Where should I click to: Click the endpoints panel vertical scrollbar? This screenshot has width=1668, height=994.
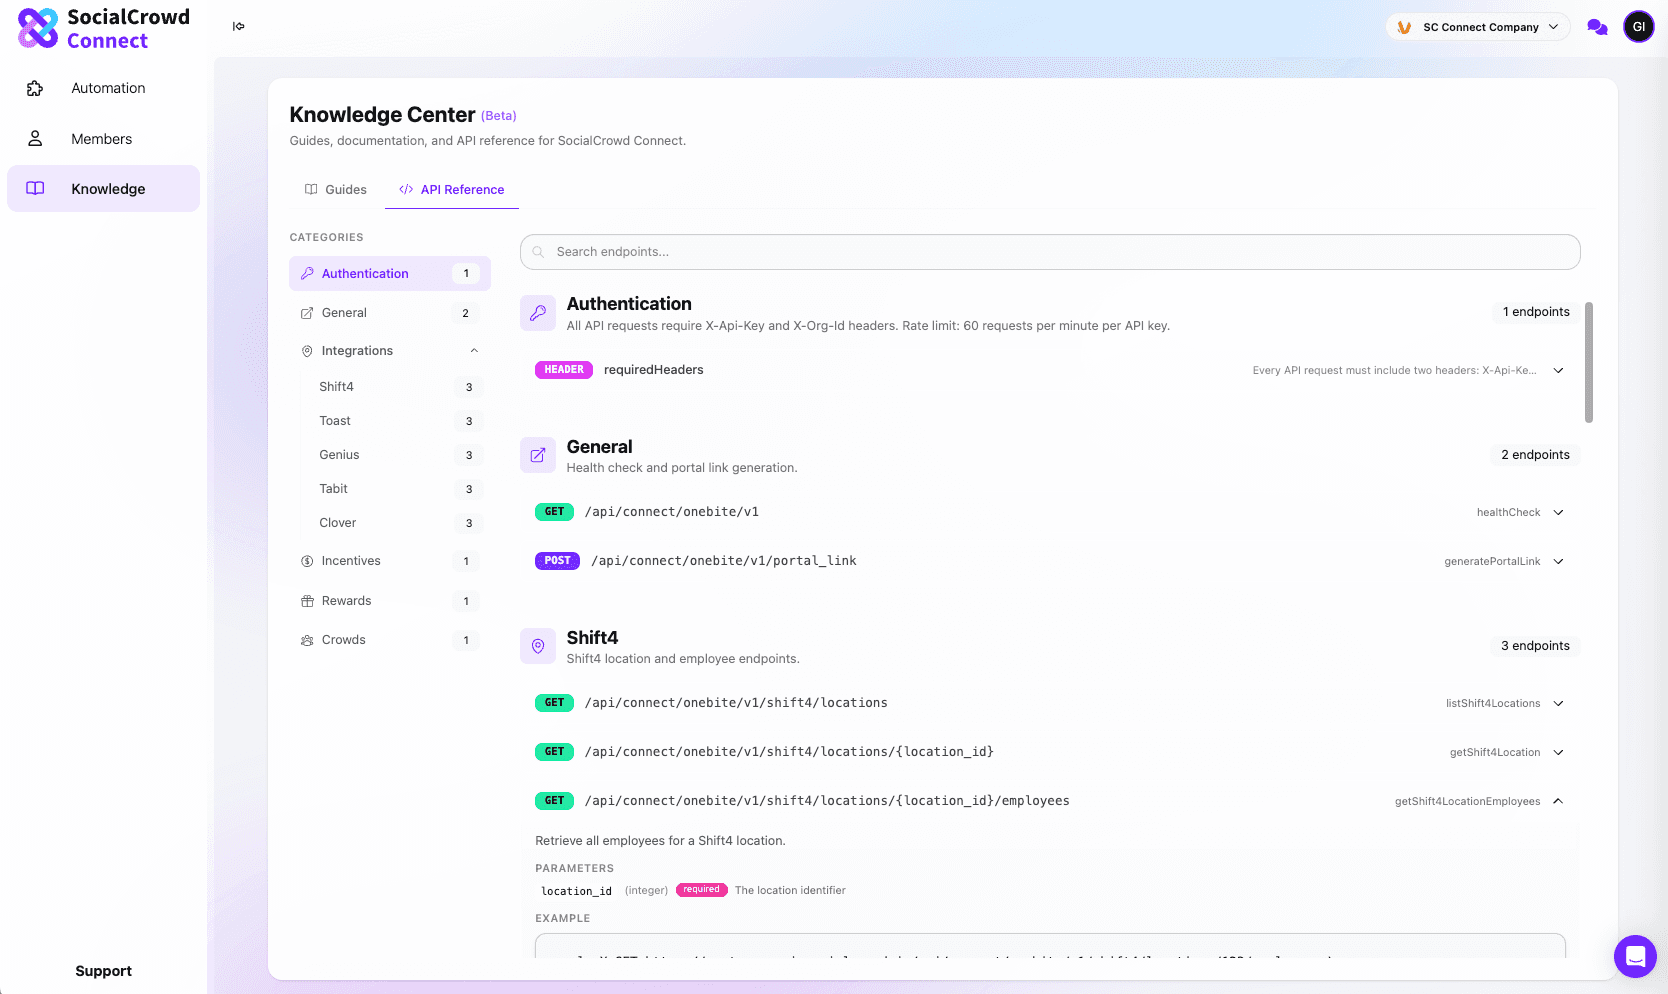(x=1589, y=362)
